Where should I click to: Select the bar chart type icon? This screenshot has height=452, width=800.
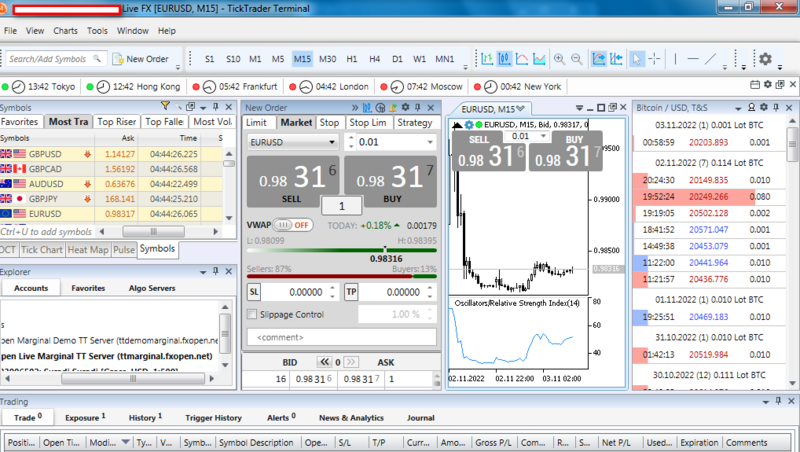click(x=487, y=59)
